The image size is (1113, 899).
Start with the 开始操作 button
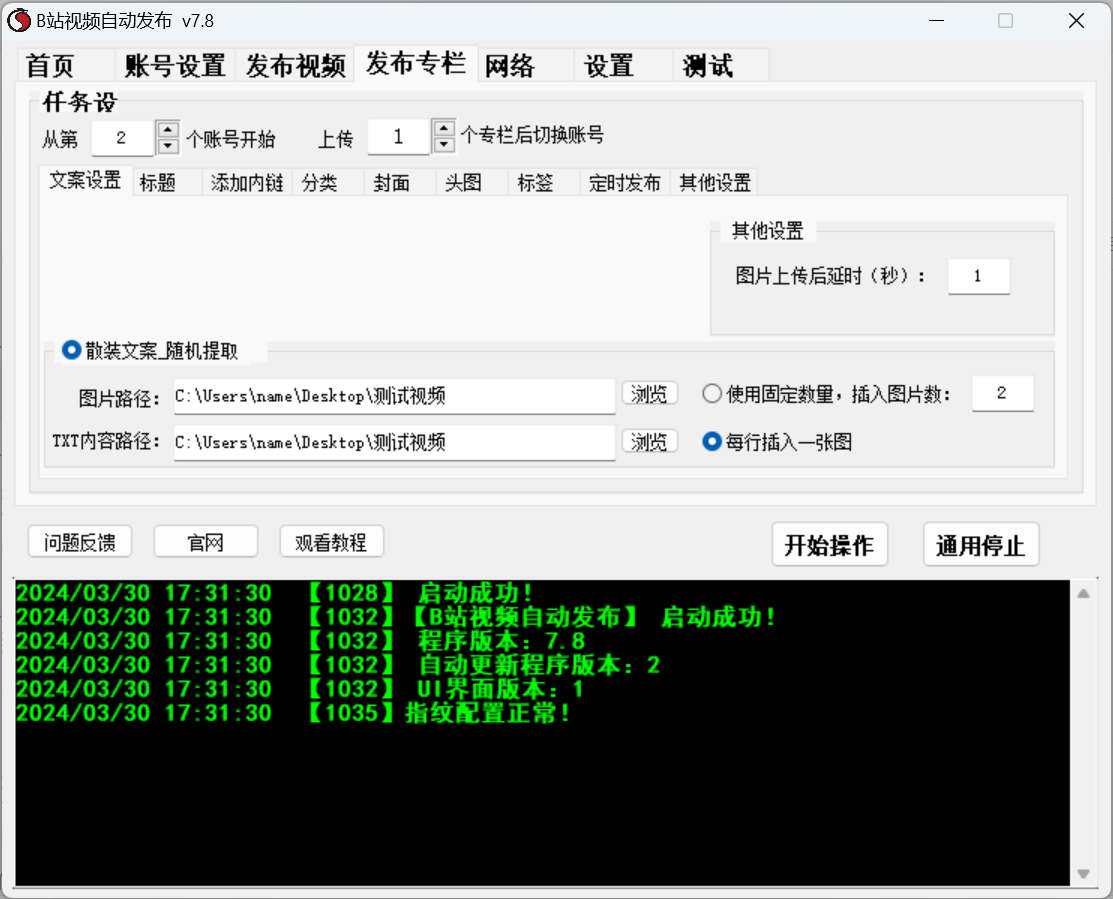click(829, 544)
